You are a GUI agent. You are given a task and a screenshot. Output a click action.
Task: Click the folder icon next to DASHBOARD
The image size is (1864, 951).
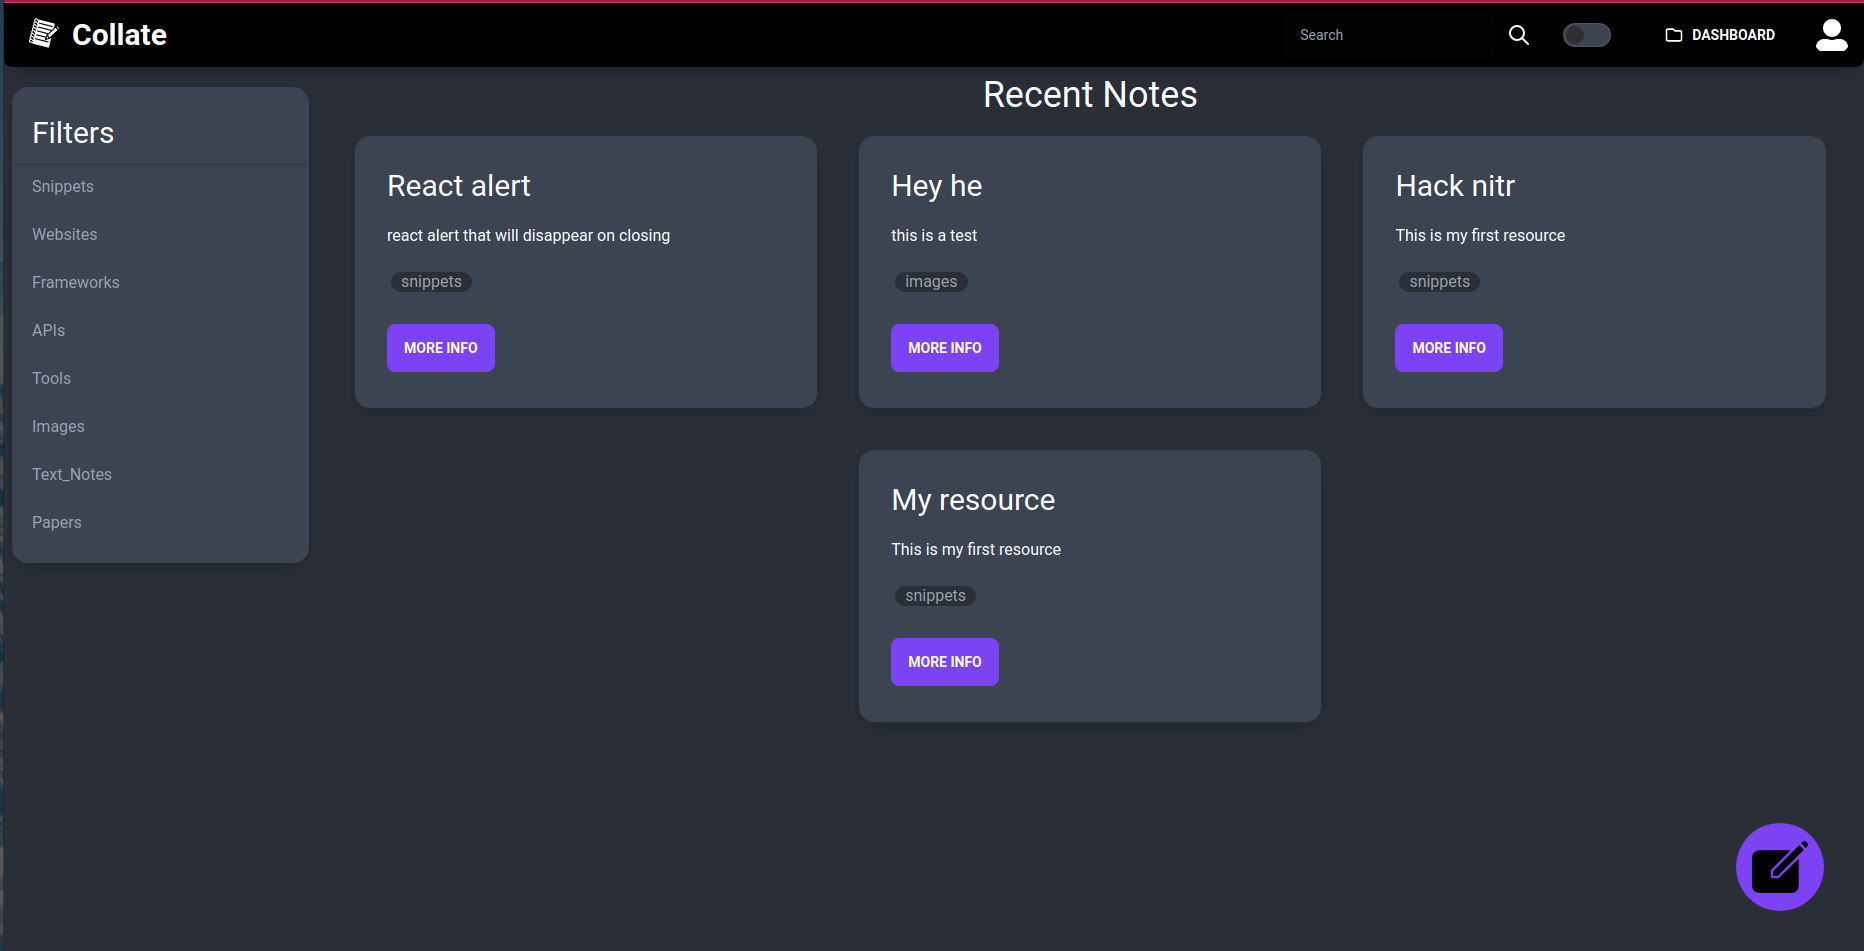pyautogui.click(x=1672, y=34)
